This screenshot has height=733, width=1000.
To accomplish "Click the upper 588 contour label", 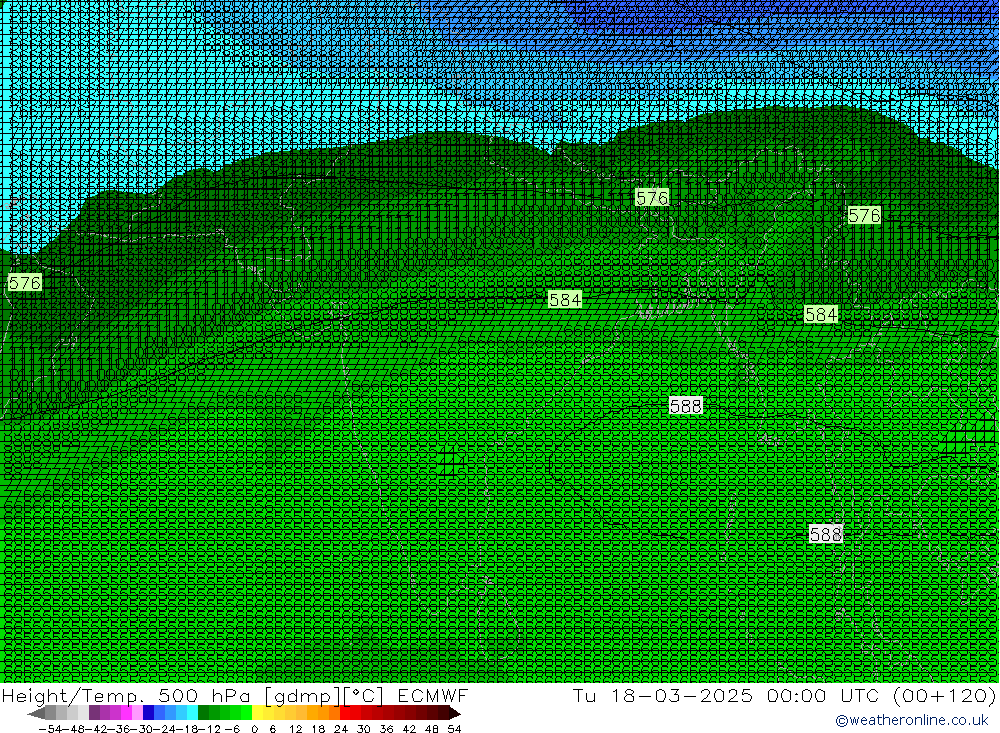I will point(686,406).
